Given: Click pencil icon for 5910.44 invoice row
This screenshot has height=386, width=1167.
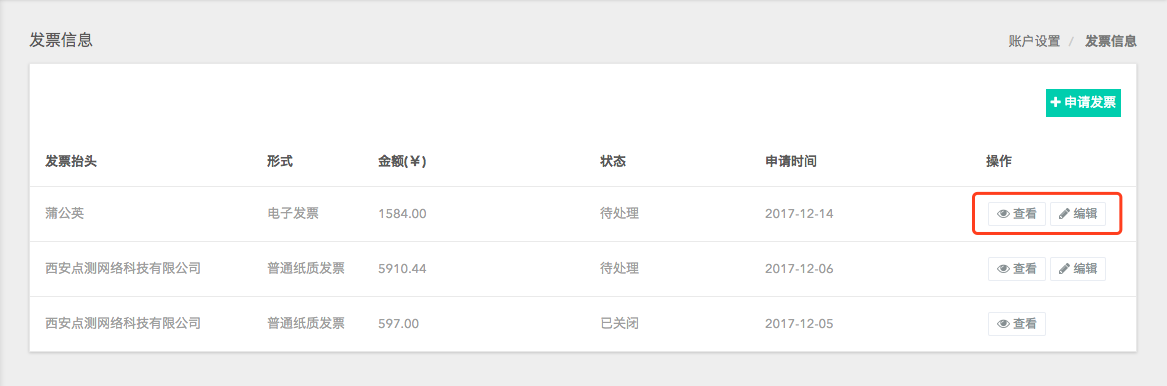Looking at the screenshot, I should click(x=1064, y=268).
